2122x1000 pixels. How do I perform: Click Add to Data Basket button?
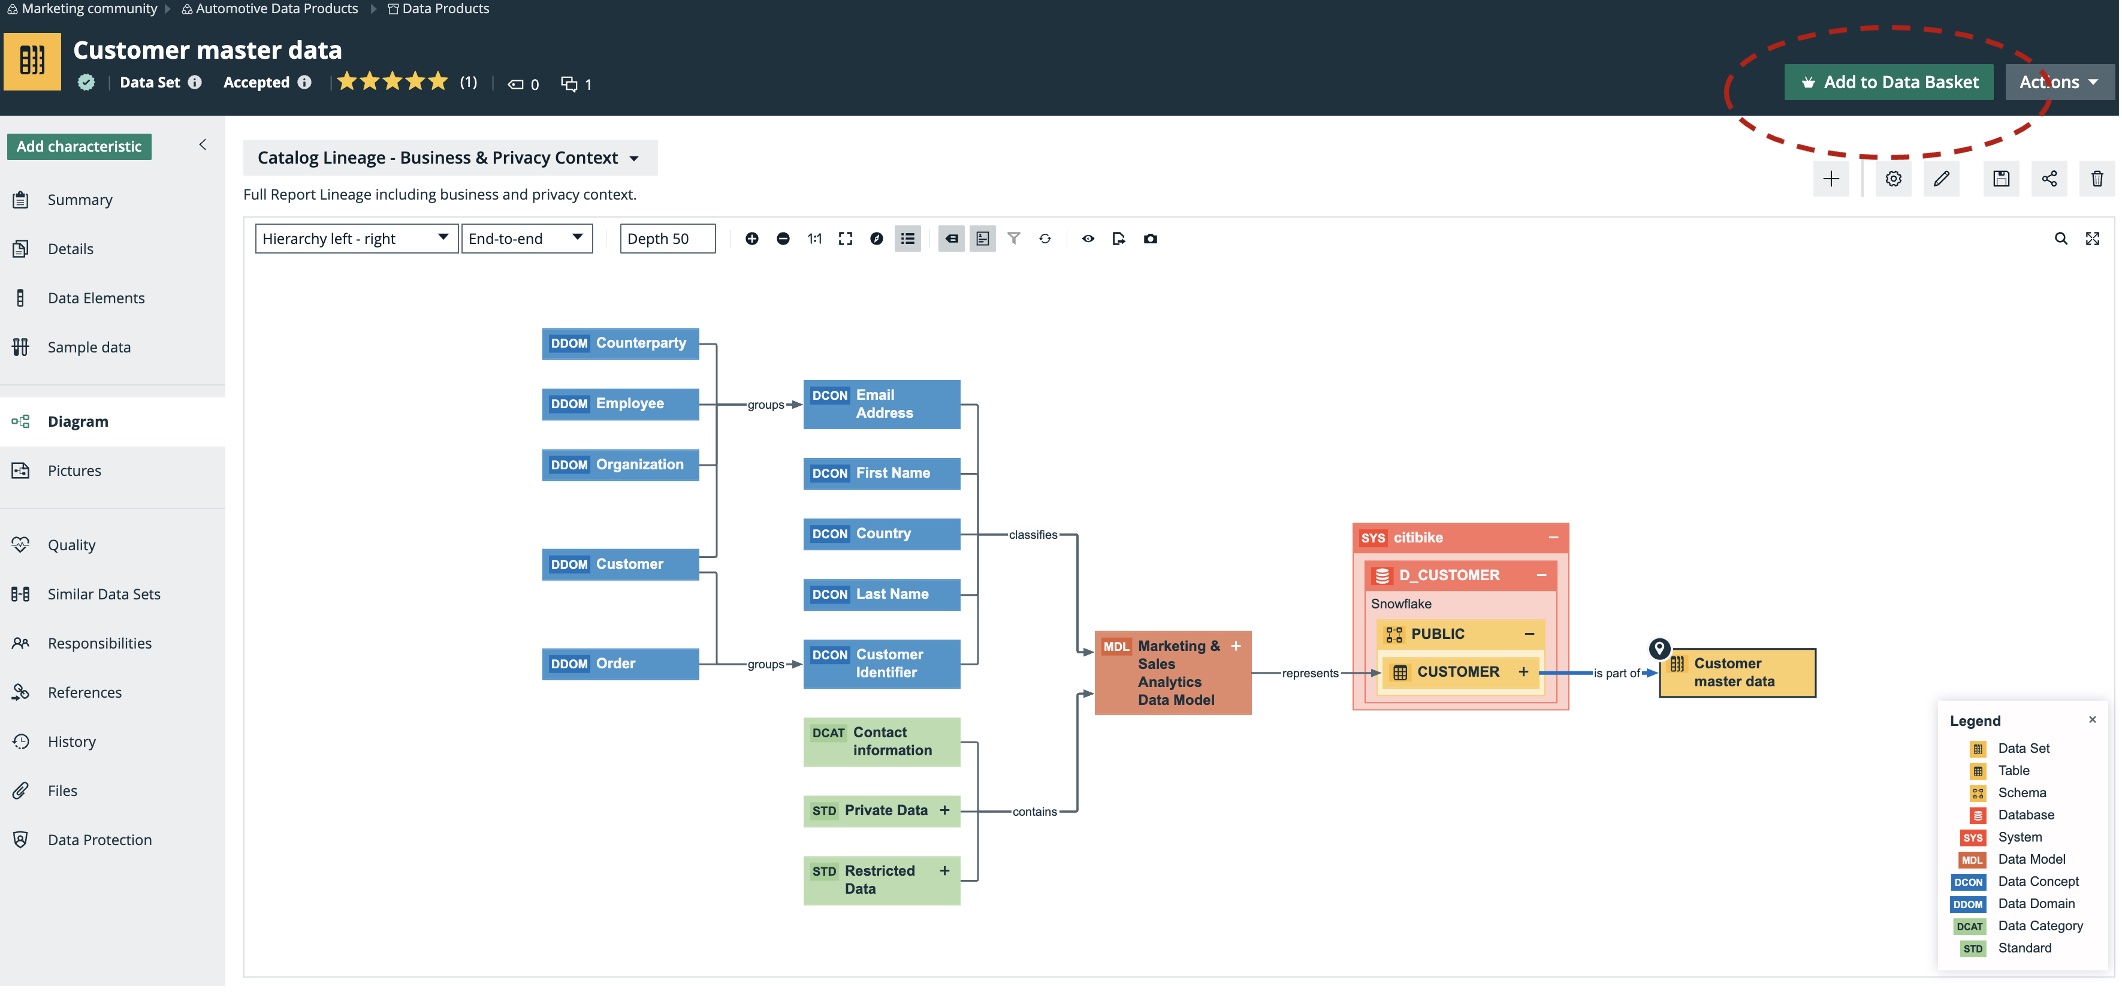coord(1888,82)
